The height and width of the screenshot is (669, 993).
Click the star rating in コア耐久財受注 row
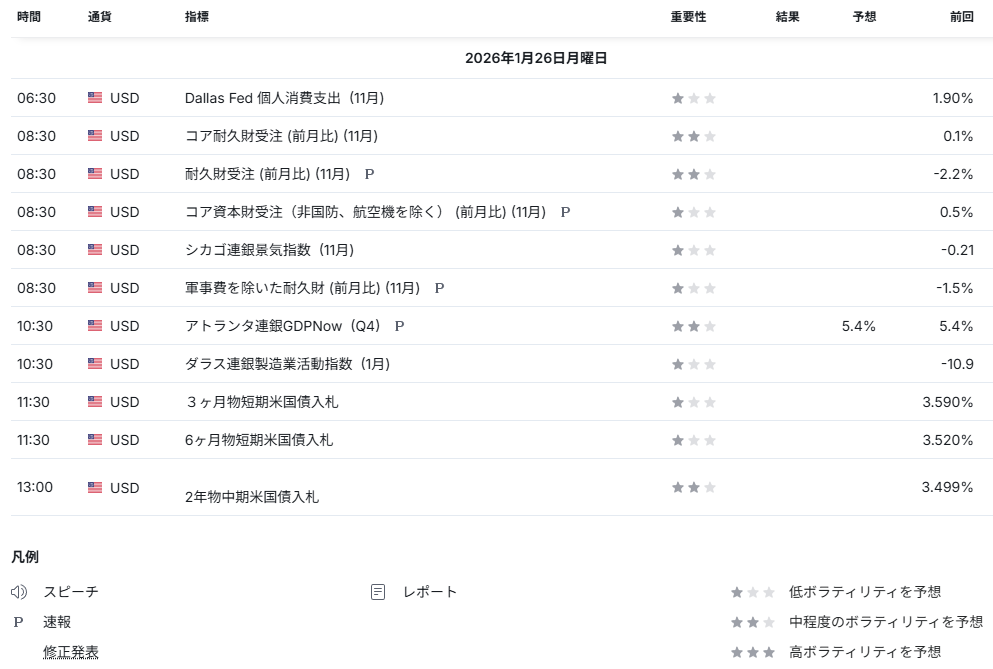693,136
